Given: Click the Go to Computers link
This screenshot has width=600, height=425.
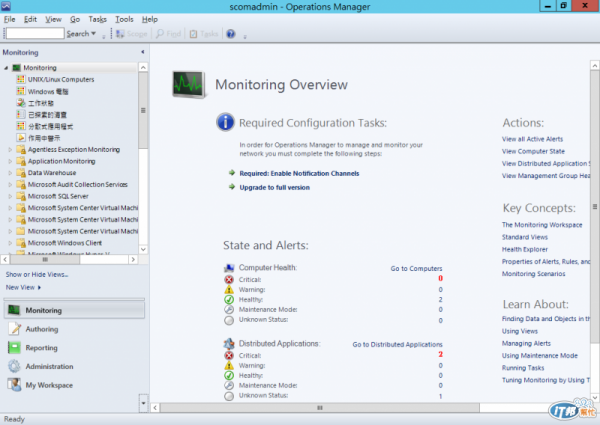Looking at the screenshot, I should 416,269.
